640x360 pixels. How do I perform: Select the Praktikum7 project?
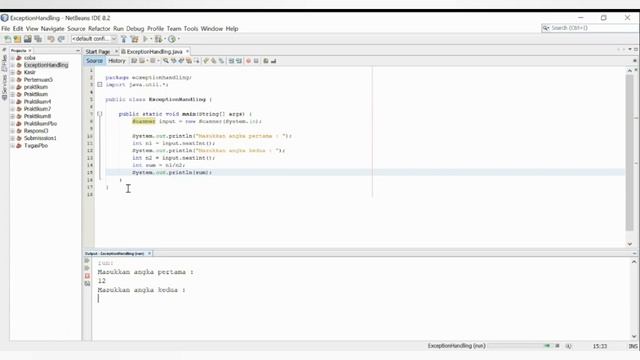point(37,109)
